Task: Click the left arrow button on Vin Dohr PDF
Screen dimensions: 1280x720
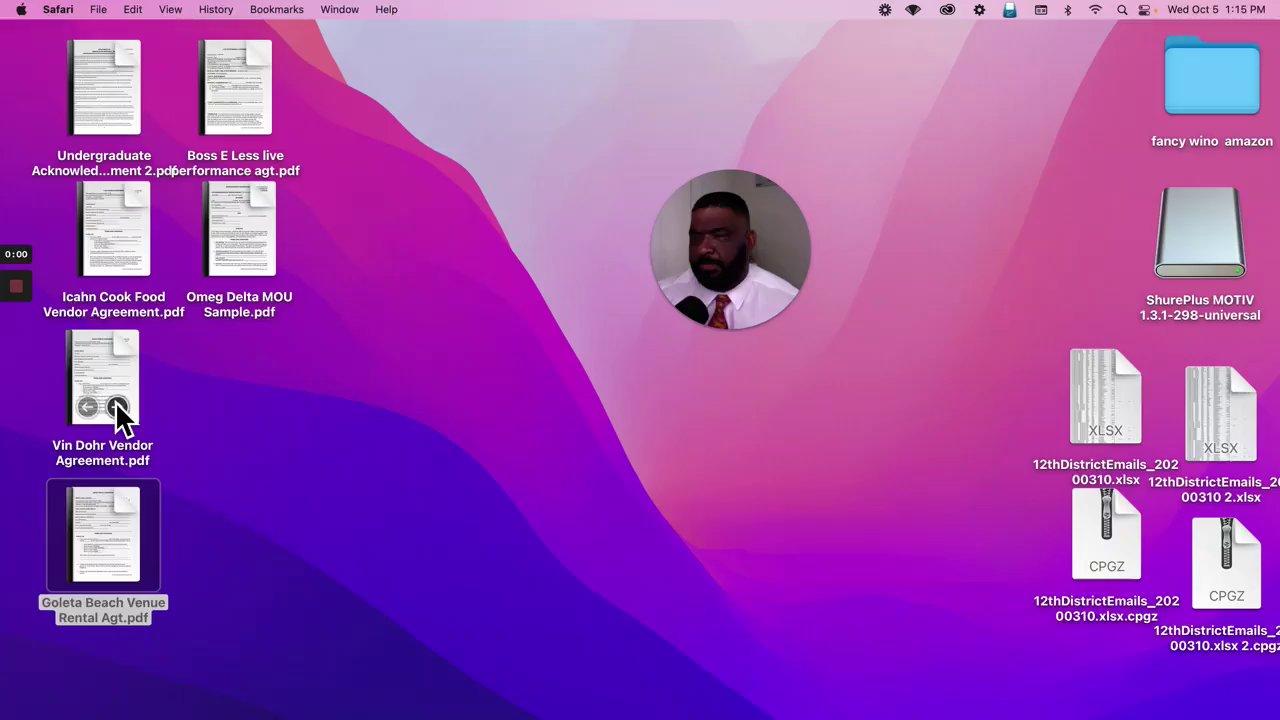Action: (x=87, y=407)
